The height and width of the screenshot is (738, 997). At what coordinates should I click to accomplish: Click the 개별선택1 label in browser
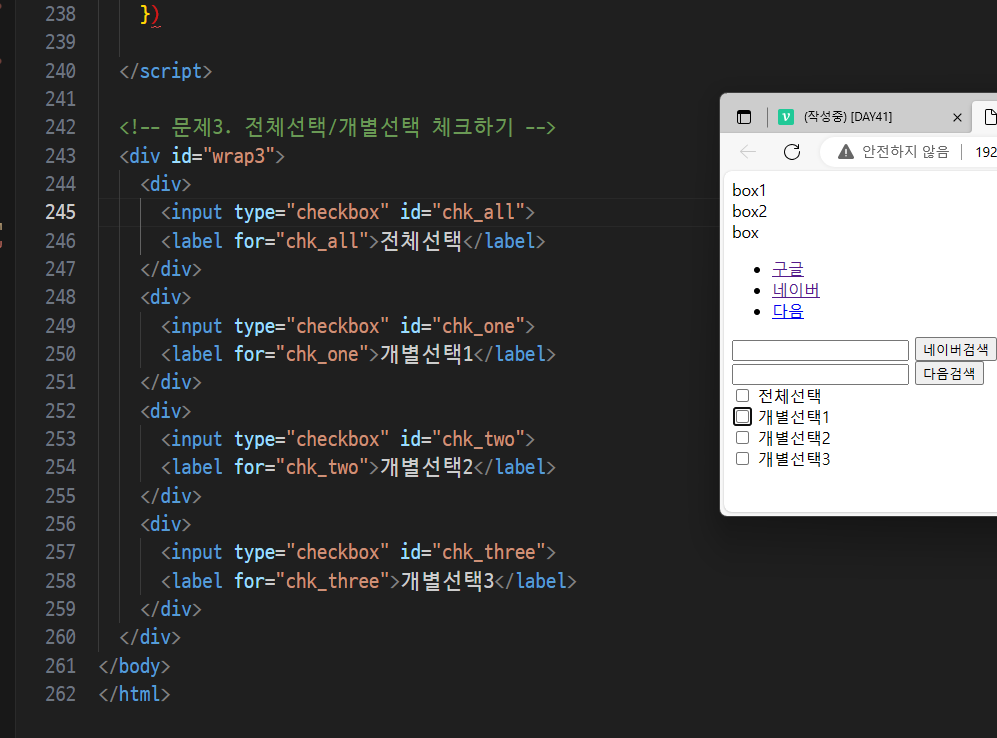pos(794,417)
